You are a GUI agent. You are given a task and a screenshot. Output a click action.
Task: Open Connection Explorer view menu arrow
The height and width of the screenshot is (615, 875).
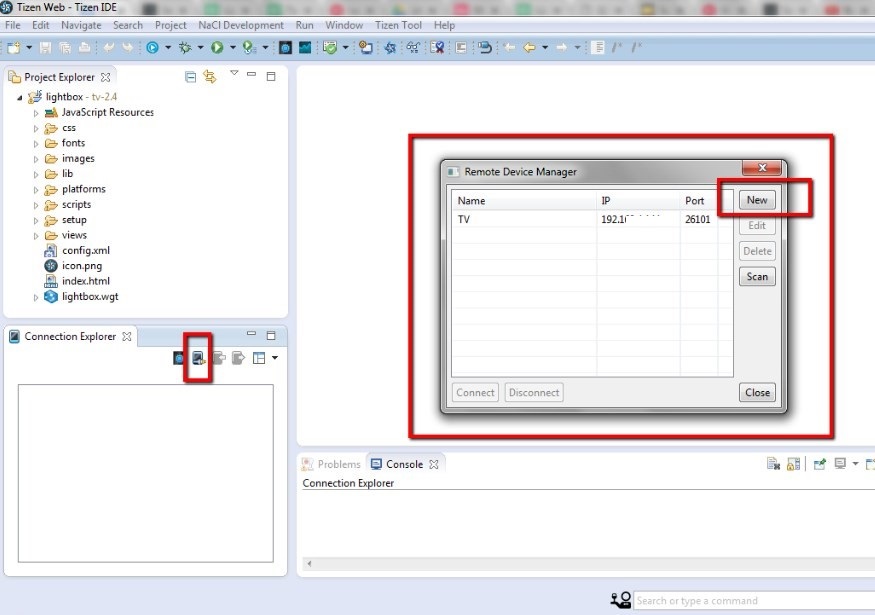[x=275, y=358]
